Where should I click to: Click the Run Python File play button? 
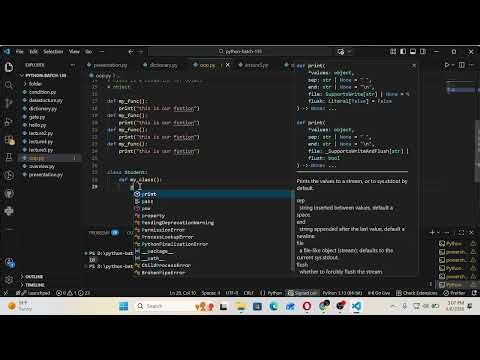point(447,65)
